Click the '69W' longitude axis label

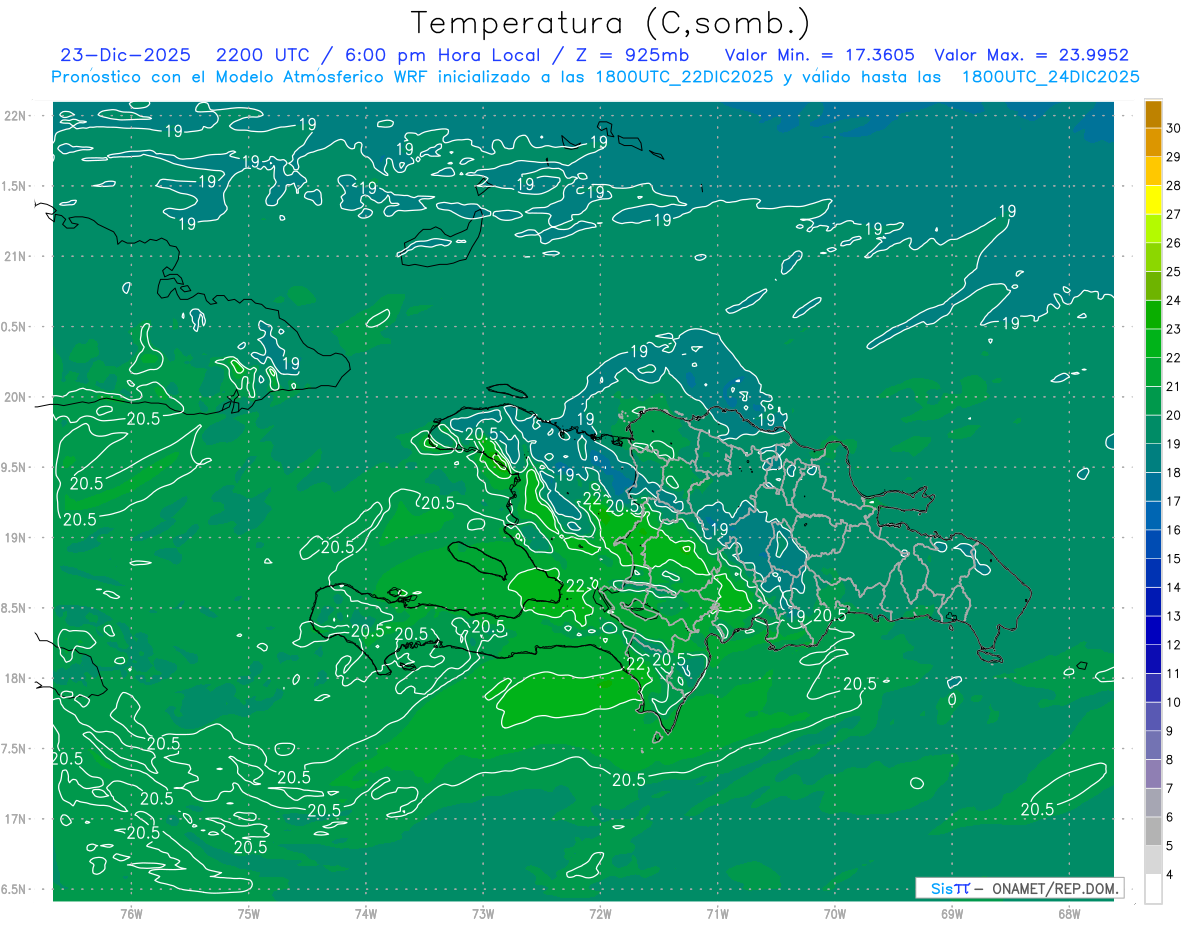tap(952, 913)
